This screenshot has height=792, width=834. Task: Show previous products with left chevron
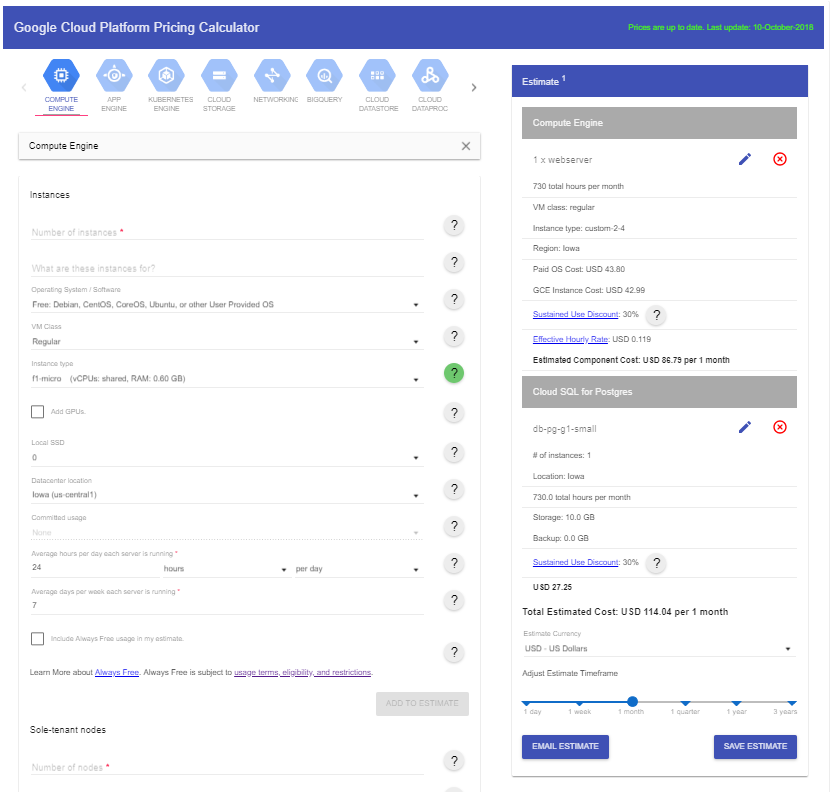pyautogui.click(x=24, y=87)
